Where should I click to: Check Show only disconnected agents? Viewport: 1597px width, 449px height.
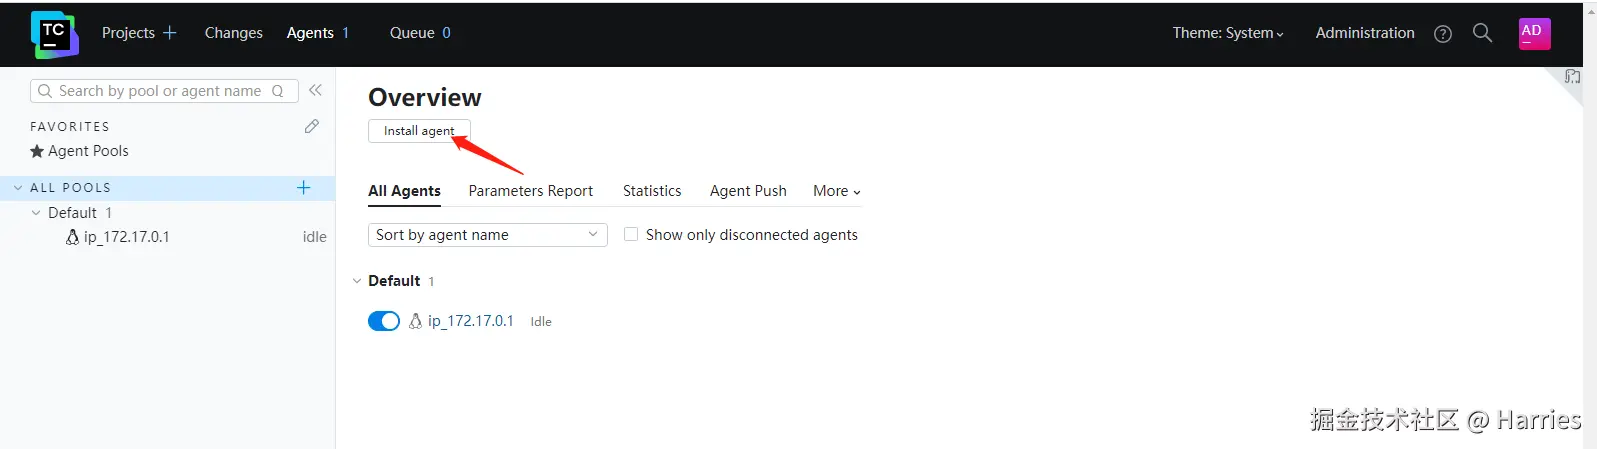click(x=631, y=234)
